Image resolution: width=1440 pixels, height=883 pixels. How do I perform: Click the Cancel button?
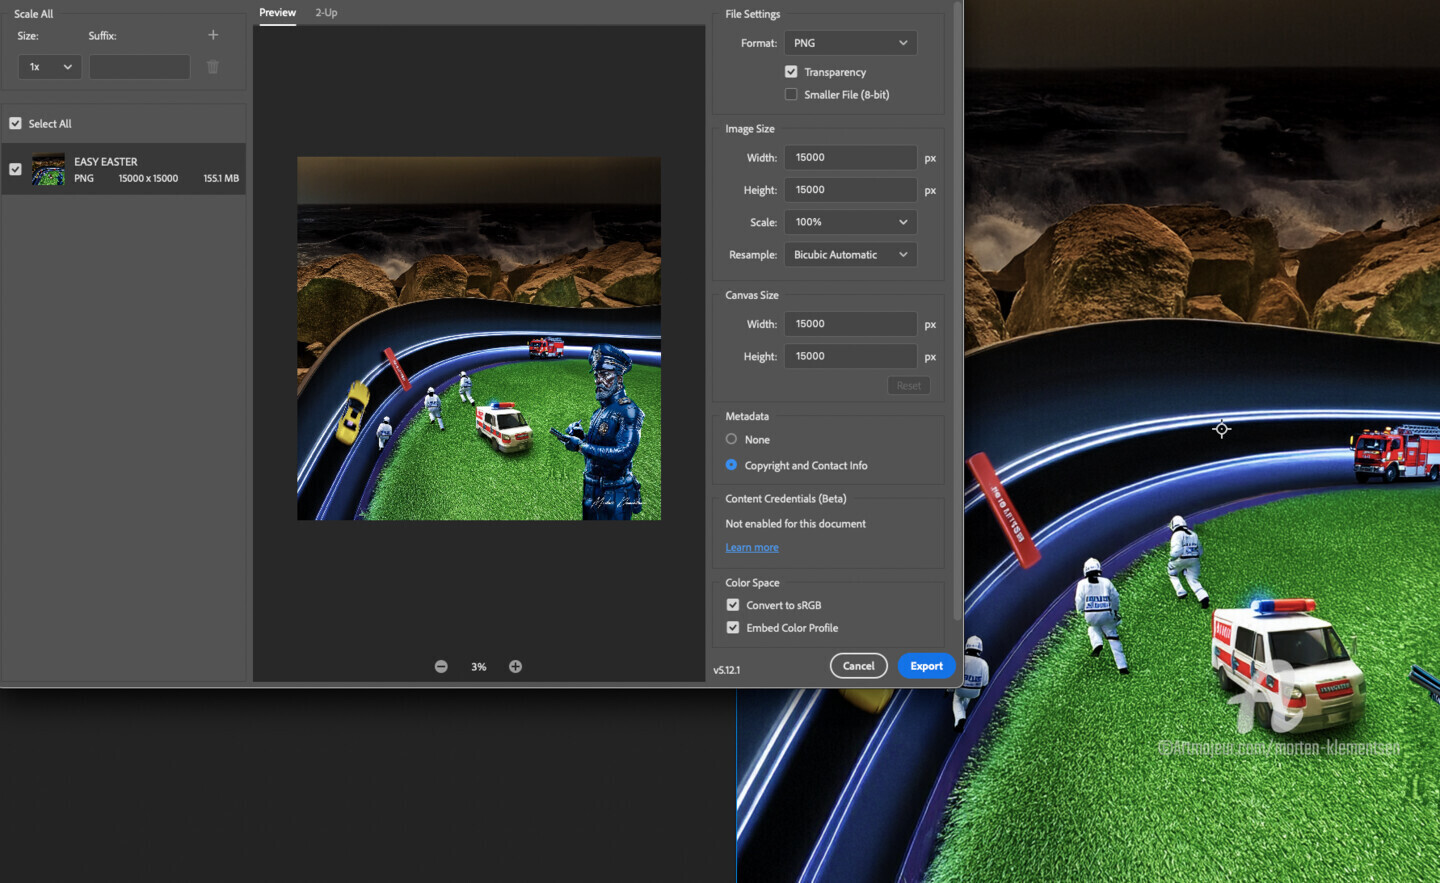point(858,666)
